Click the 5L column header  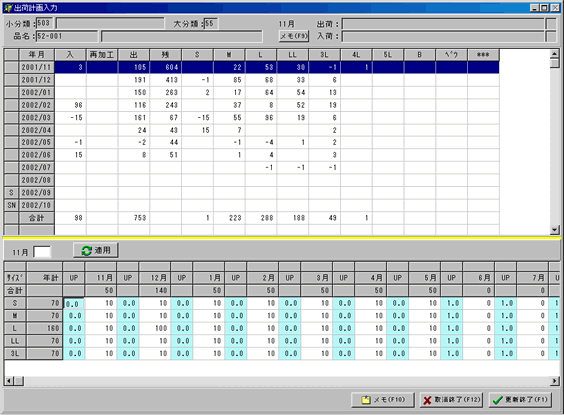tap(387, 55)
